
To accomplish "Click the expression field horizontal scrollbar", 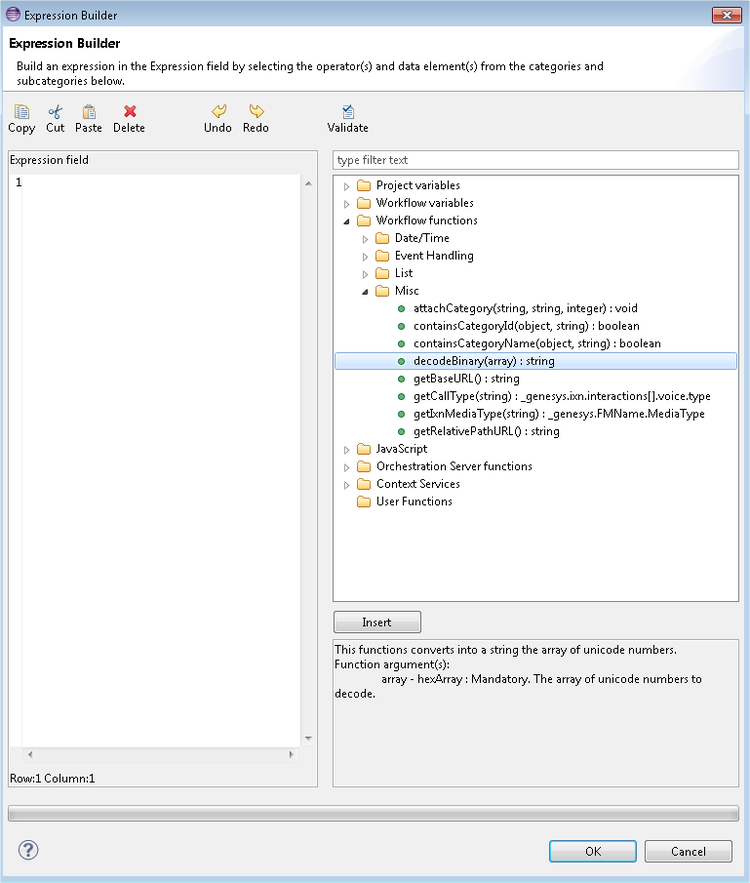I will coord(160,754).
